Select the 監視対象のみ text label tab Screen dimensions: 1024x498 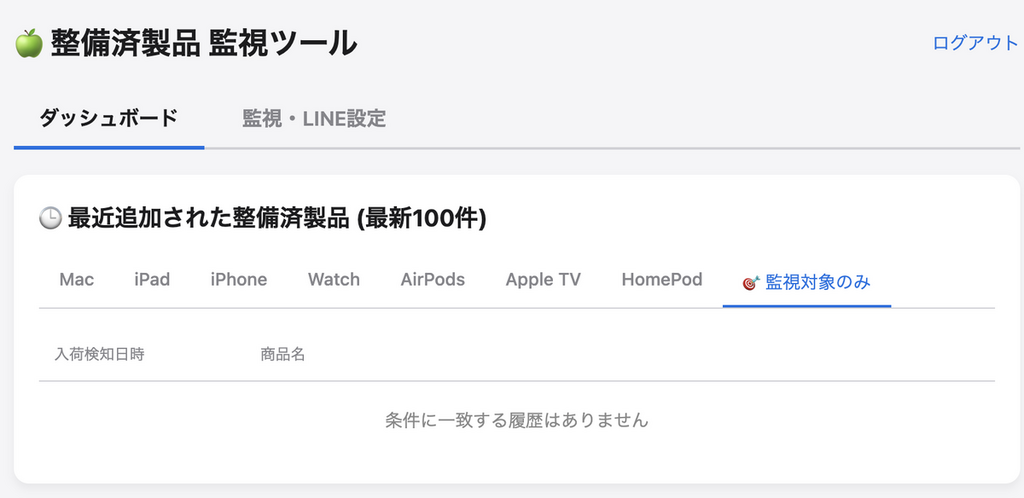(818, 282)
